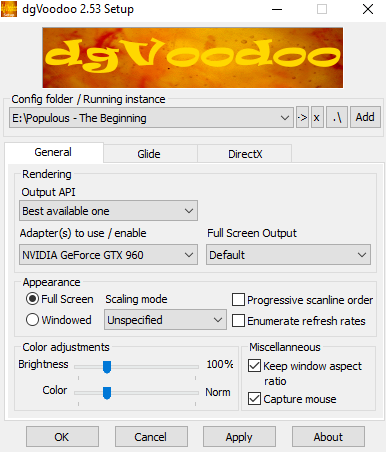Viewport: 386px width, 452px height.
Task: Expand the Scaling mode dropdown
Action: (165, 320)
